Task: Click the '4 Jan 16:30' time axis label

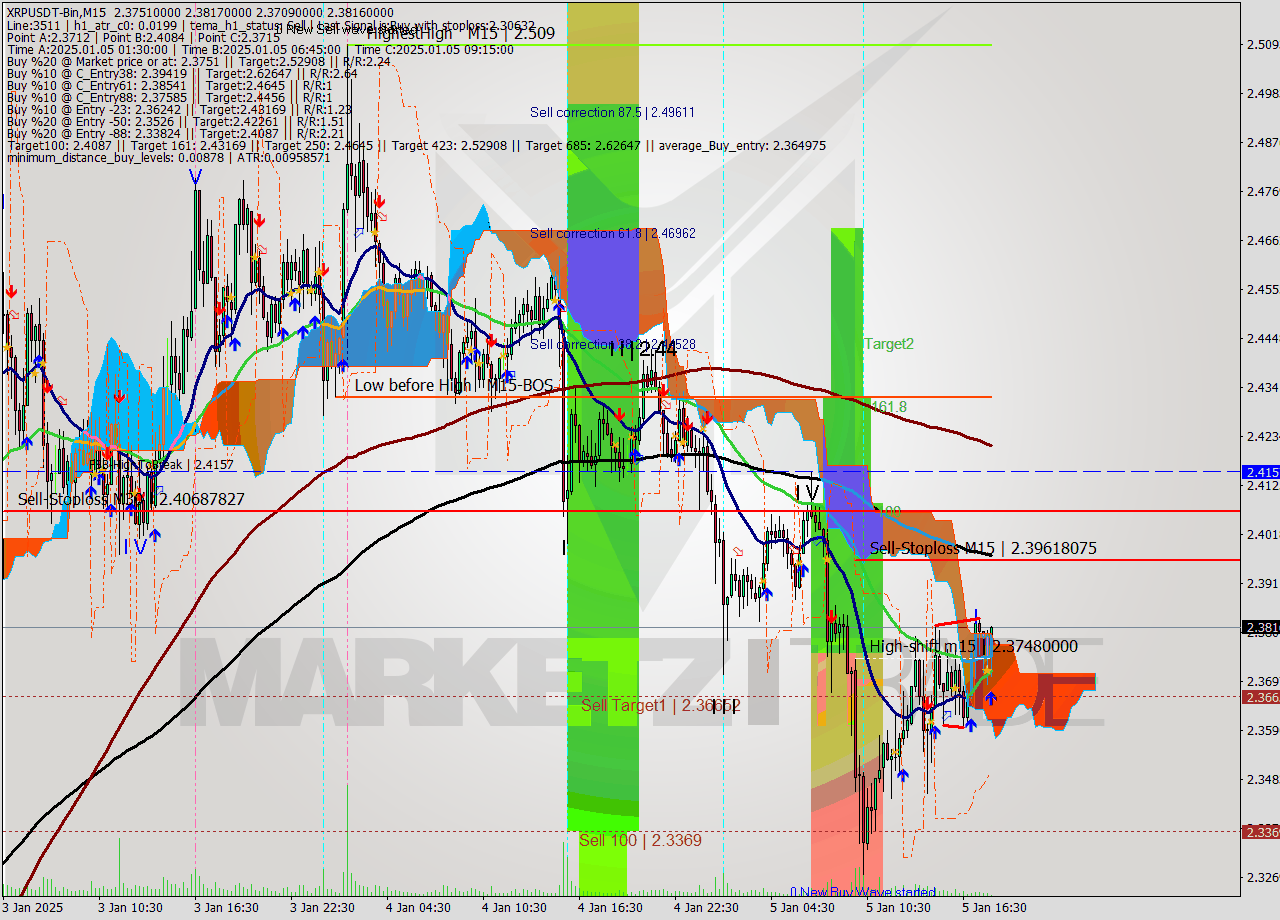Action: click(610, 908)
